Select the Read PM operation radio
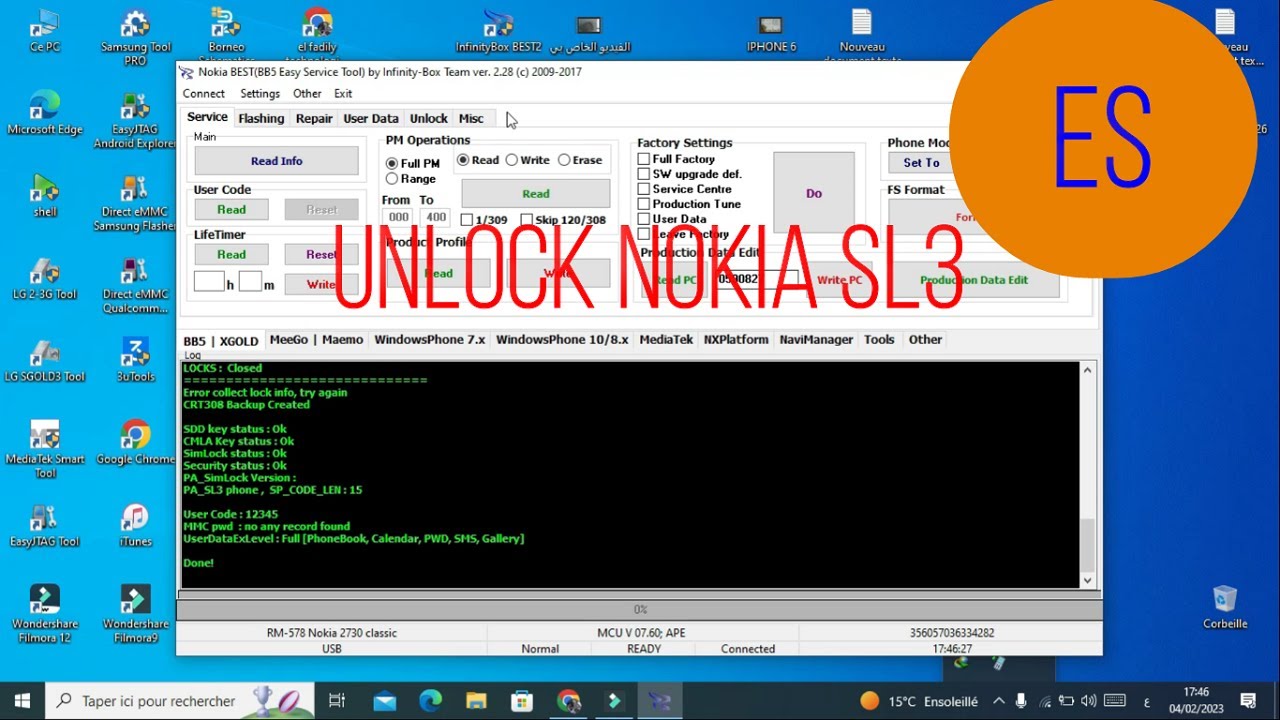This screenshot has height=720, width=1280. 478,160
